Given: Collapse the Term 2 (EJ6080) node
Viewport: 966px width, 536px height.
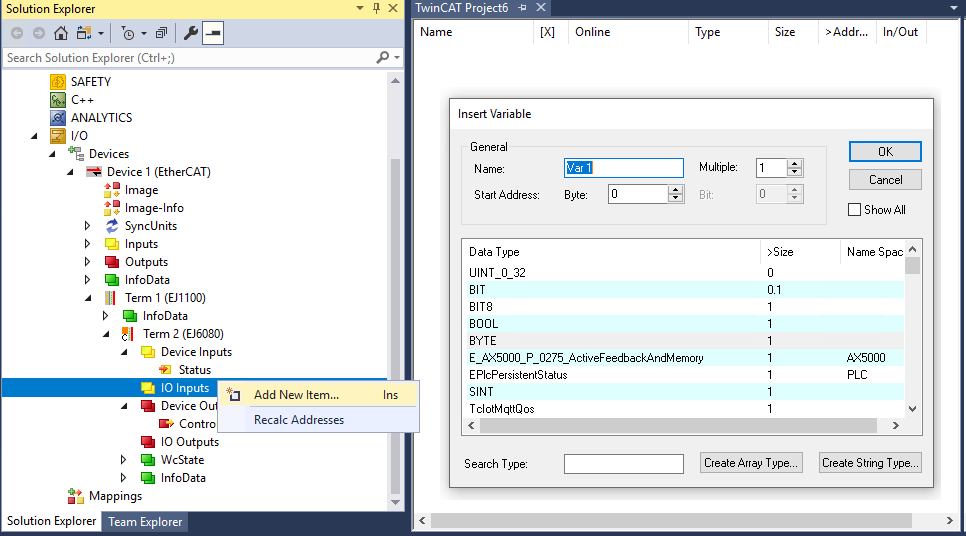Looking at the screenshot, I should (107, 334).
